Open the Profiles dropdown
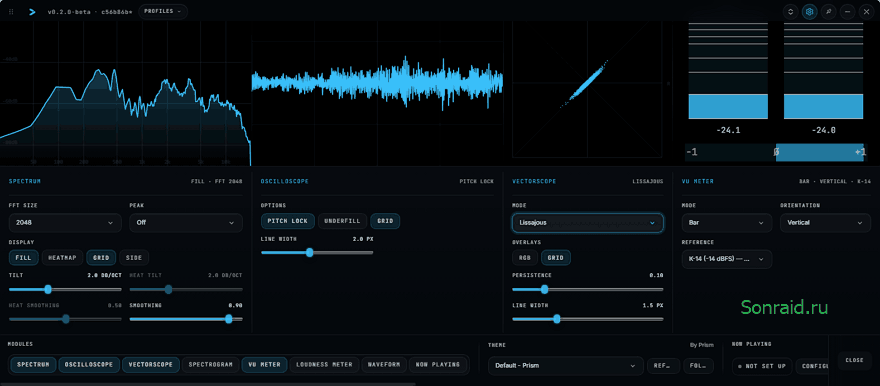 point(163,11)
